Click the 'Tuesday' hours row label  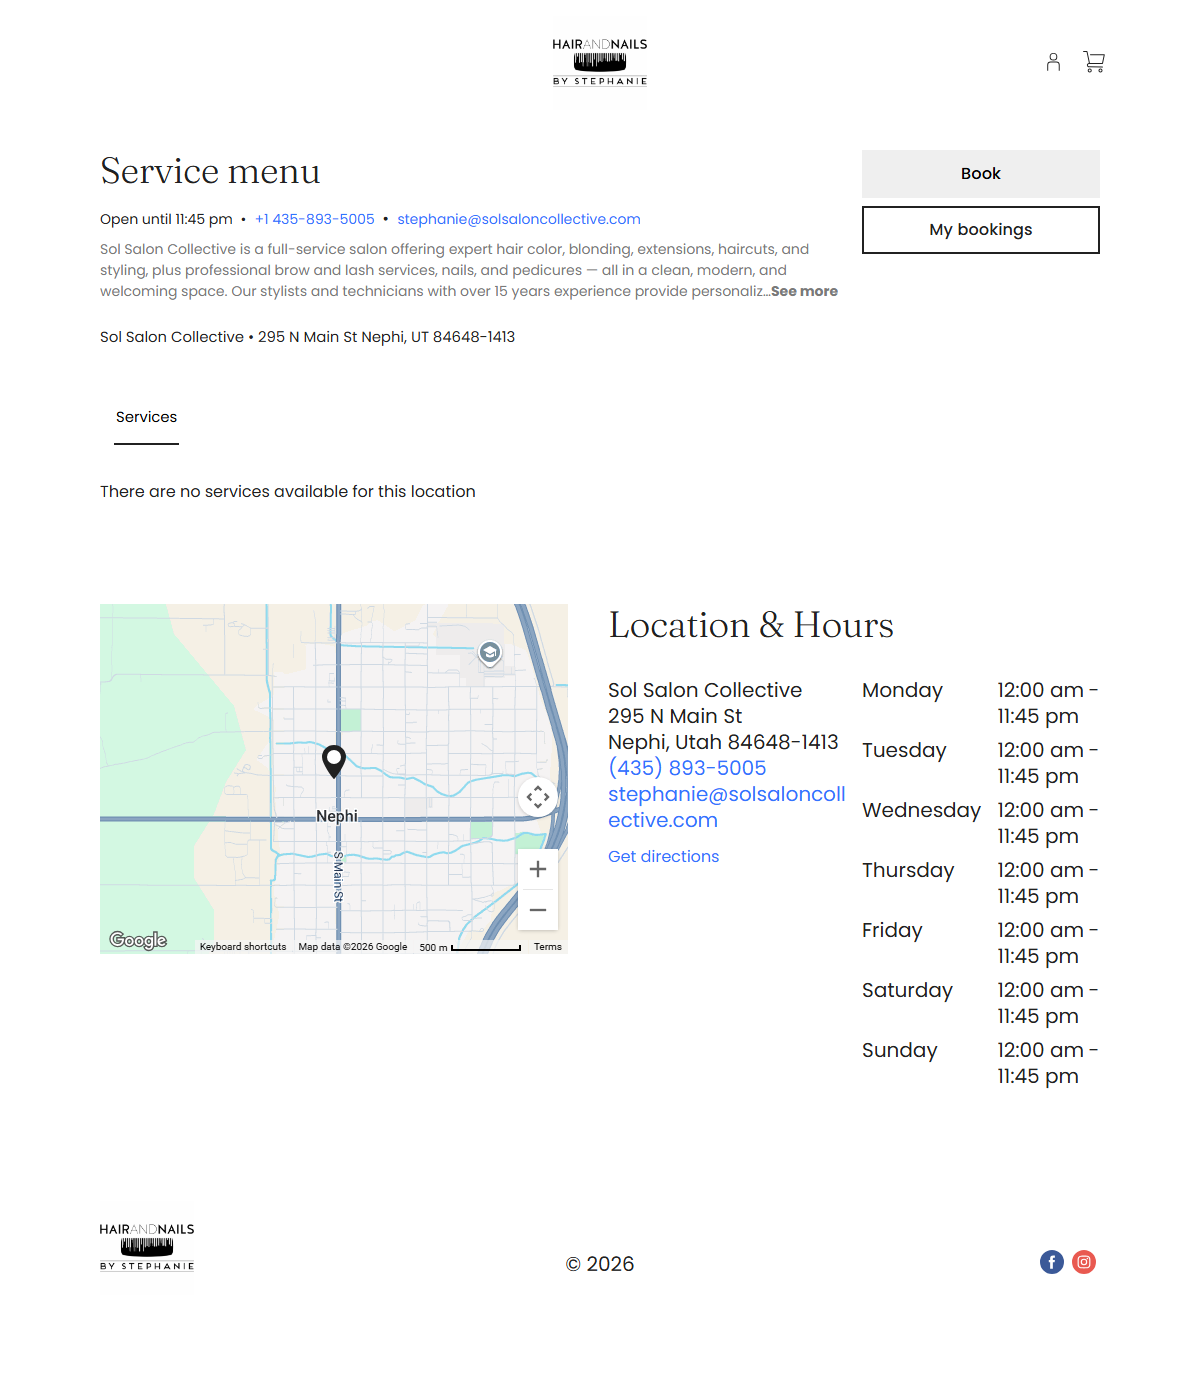point(904,750)
